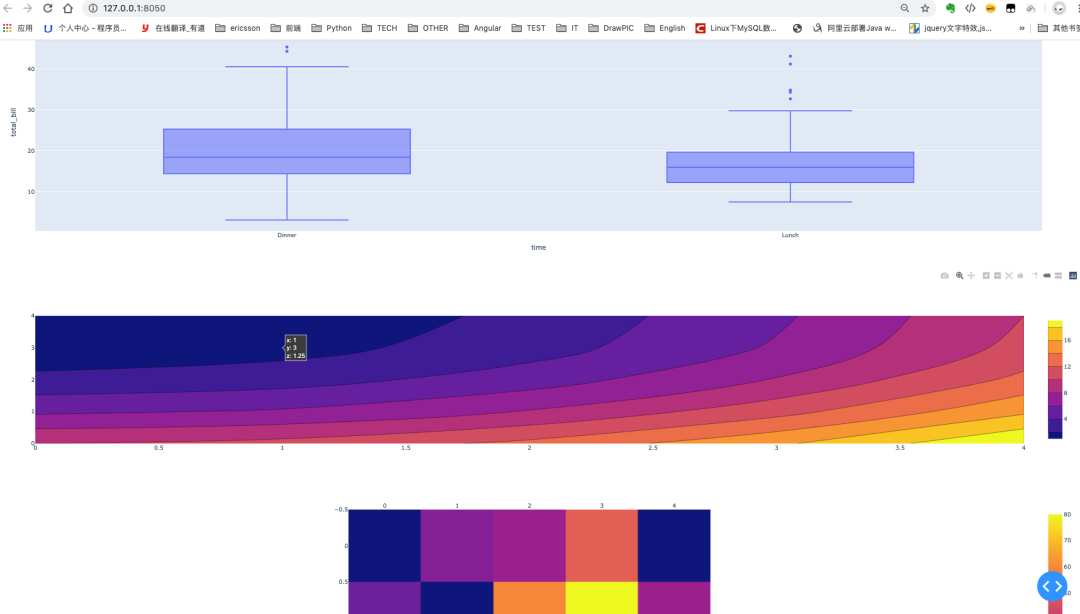The width and height of the screenshot is (1080, 614).
Task: Open the jquery文字特效 bookmark
Action: [950, 28]
